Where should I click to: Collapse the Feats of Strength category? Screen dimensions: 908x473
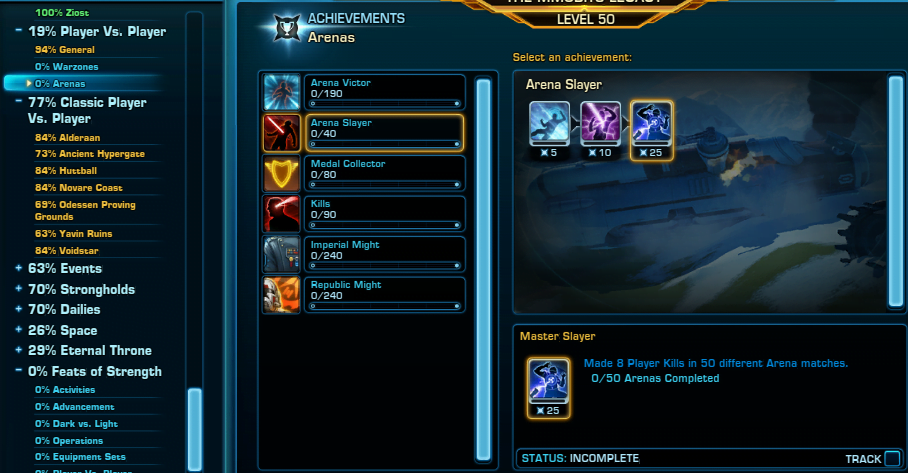click(19, 370)
